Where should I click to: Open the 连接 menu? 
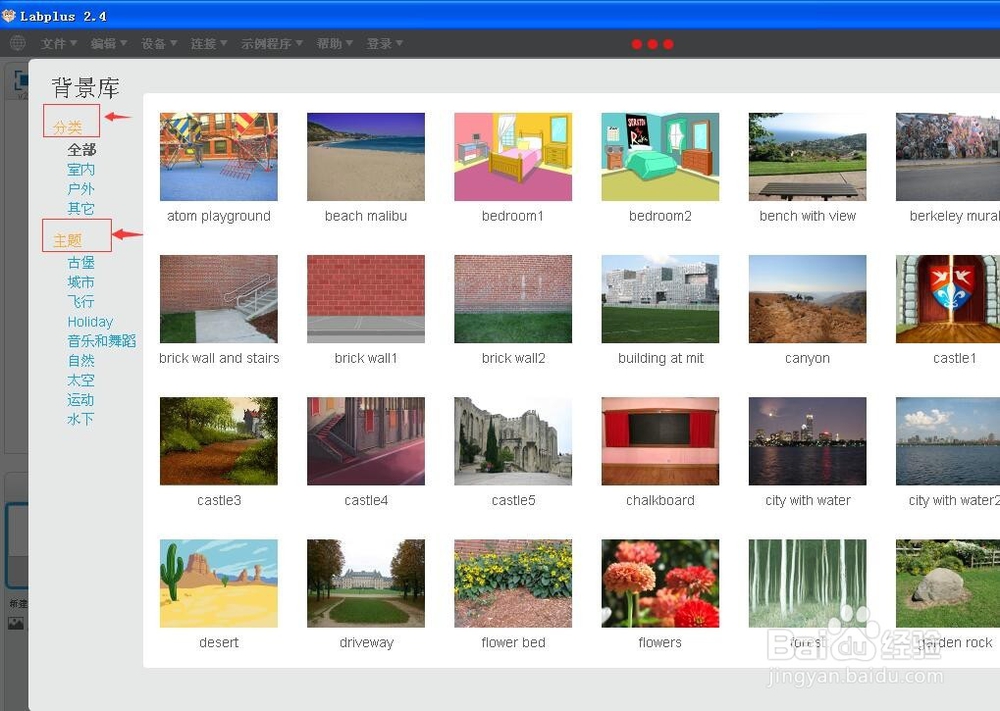point(208,43)
